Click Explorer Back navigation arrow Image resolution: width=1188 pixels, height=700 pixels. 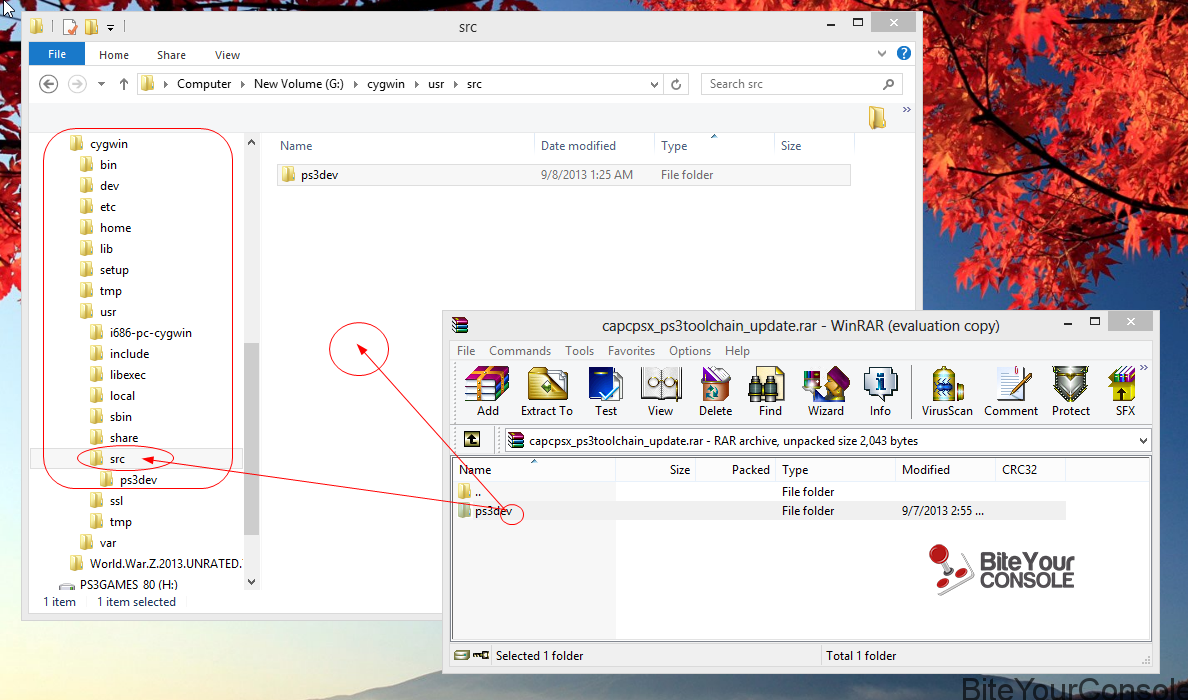coord(48,84)
